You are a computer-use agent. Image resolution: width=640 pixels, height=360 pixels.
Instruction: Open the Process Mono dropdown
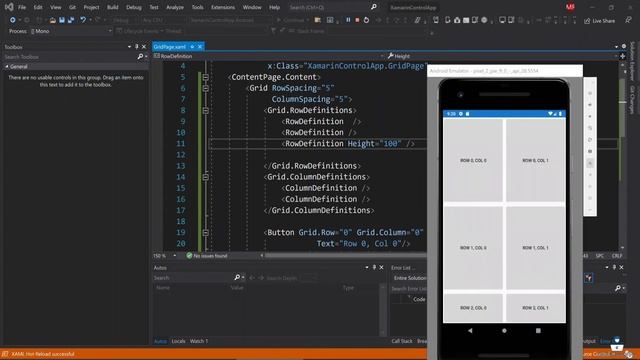tap(71, 31)
